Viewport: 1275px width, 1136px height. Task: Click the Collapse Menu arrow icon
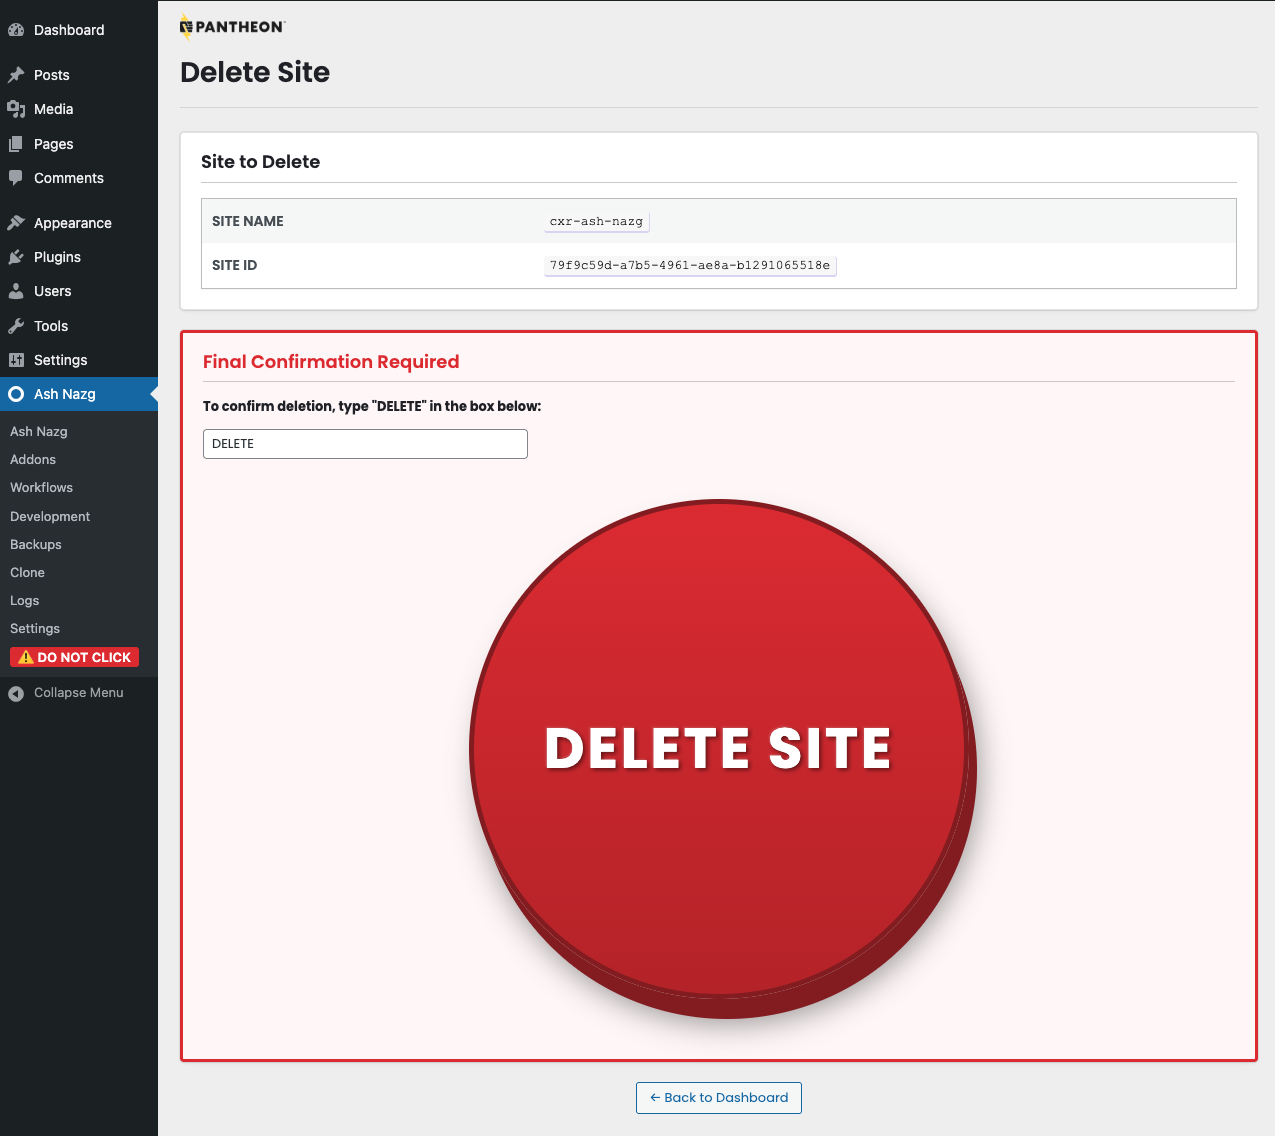[x=16, y=693]
